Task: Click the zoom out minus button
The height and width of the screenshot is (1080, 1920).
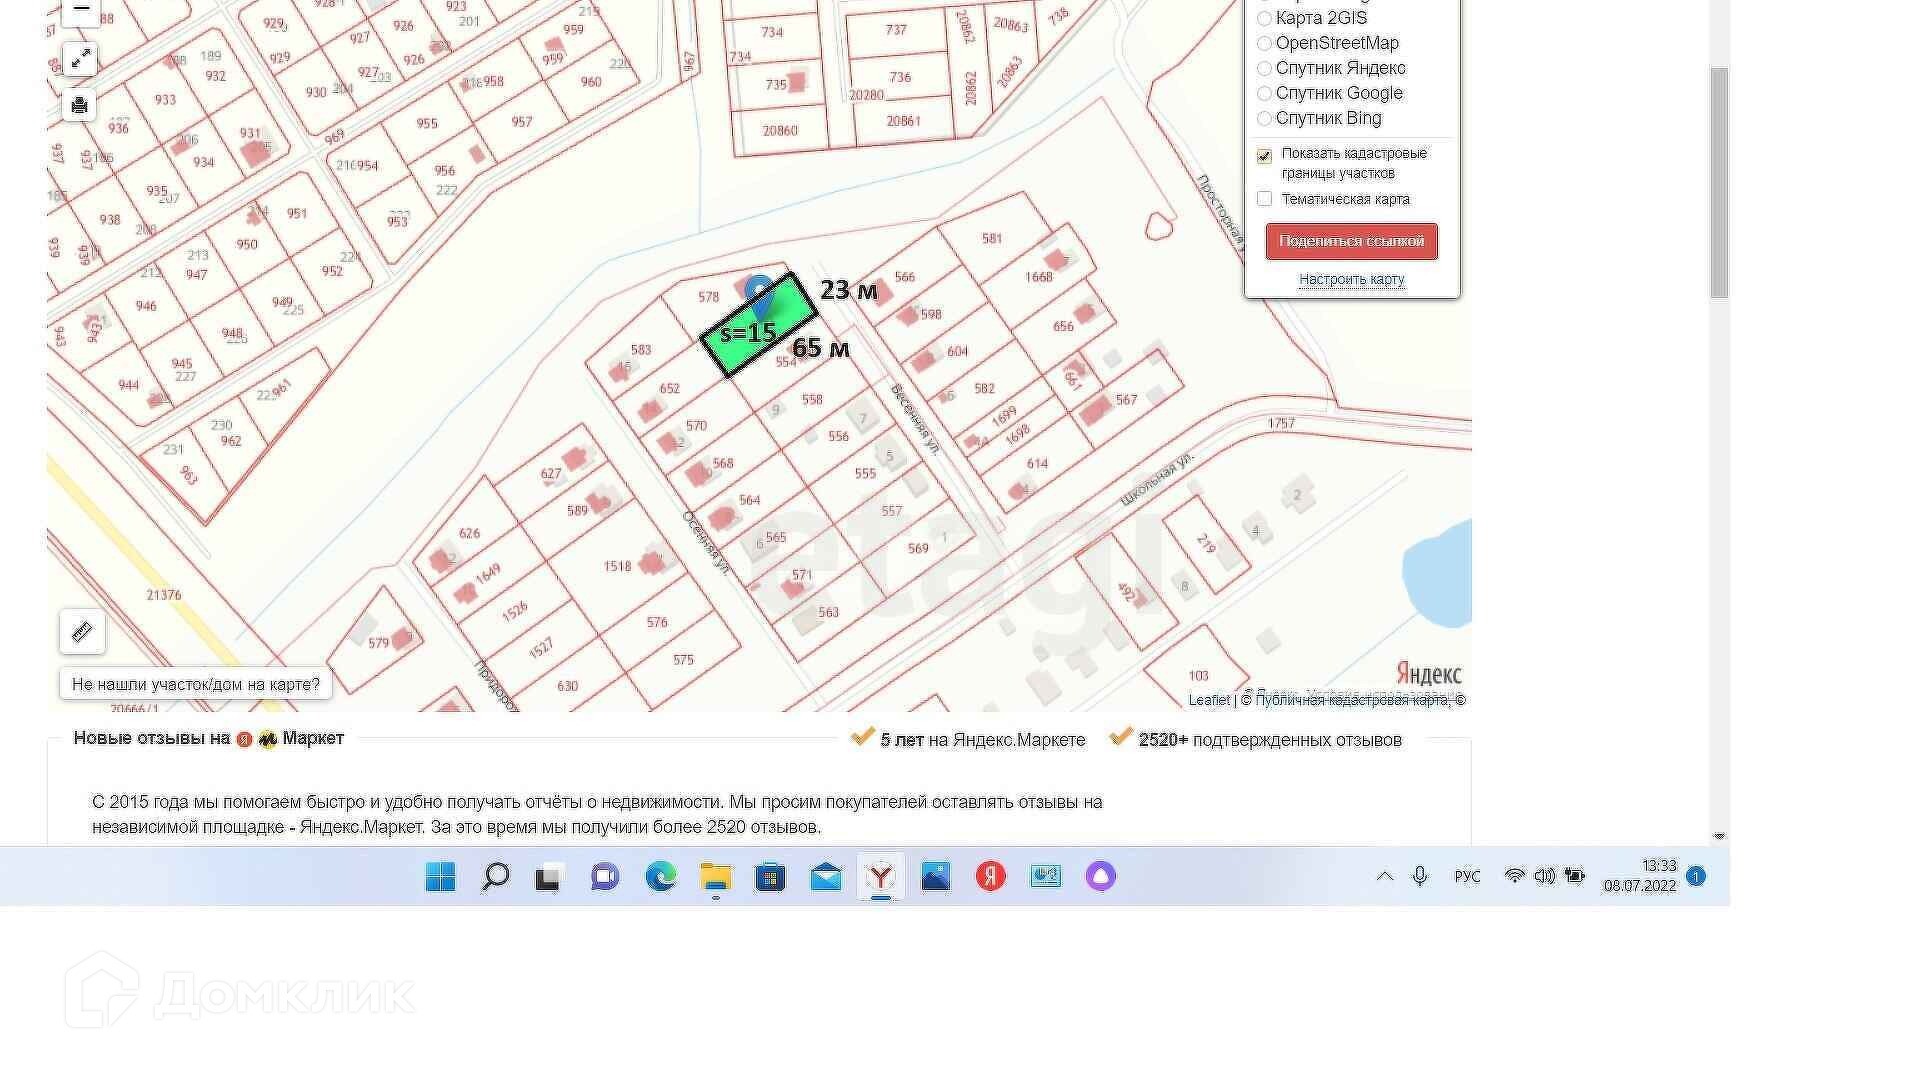Action: [x=81, y=10]
